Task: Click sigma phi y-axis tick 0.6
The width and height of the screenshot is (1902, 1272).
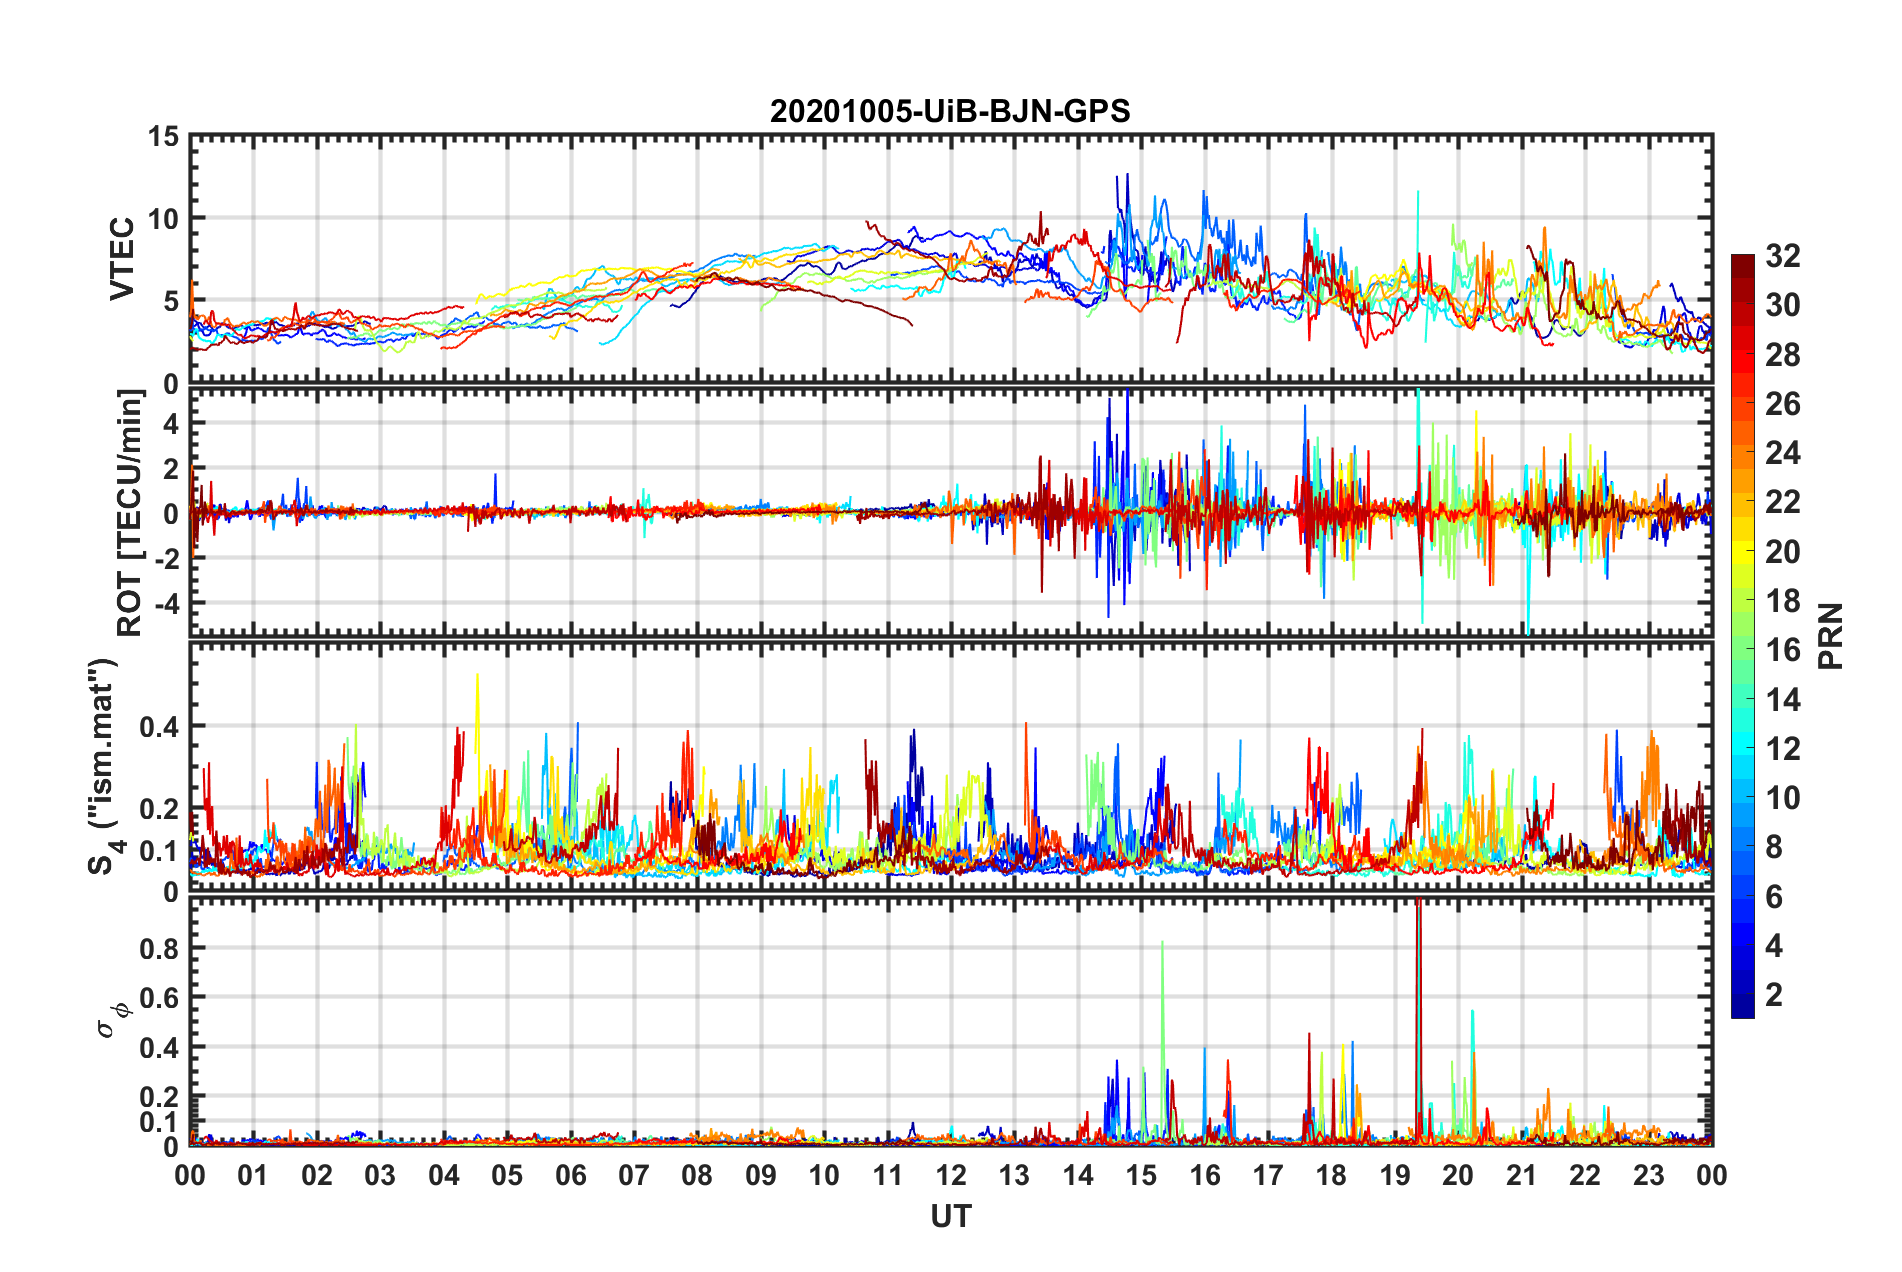Action: pyautogui.click(x=160, y=998)
